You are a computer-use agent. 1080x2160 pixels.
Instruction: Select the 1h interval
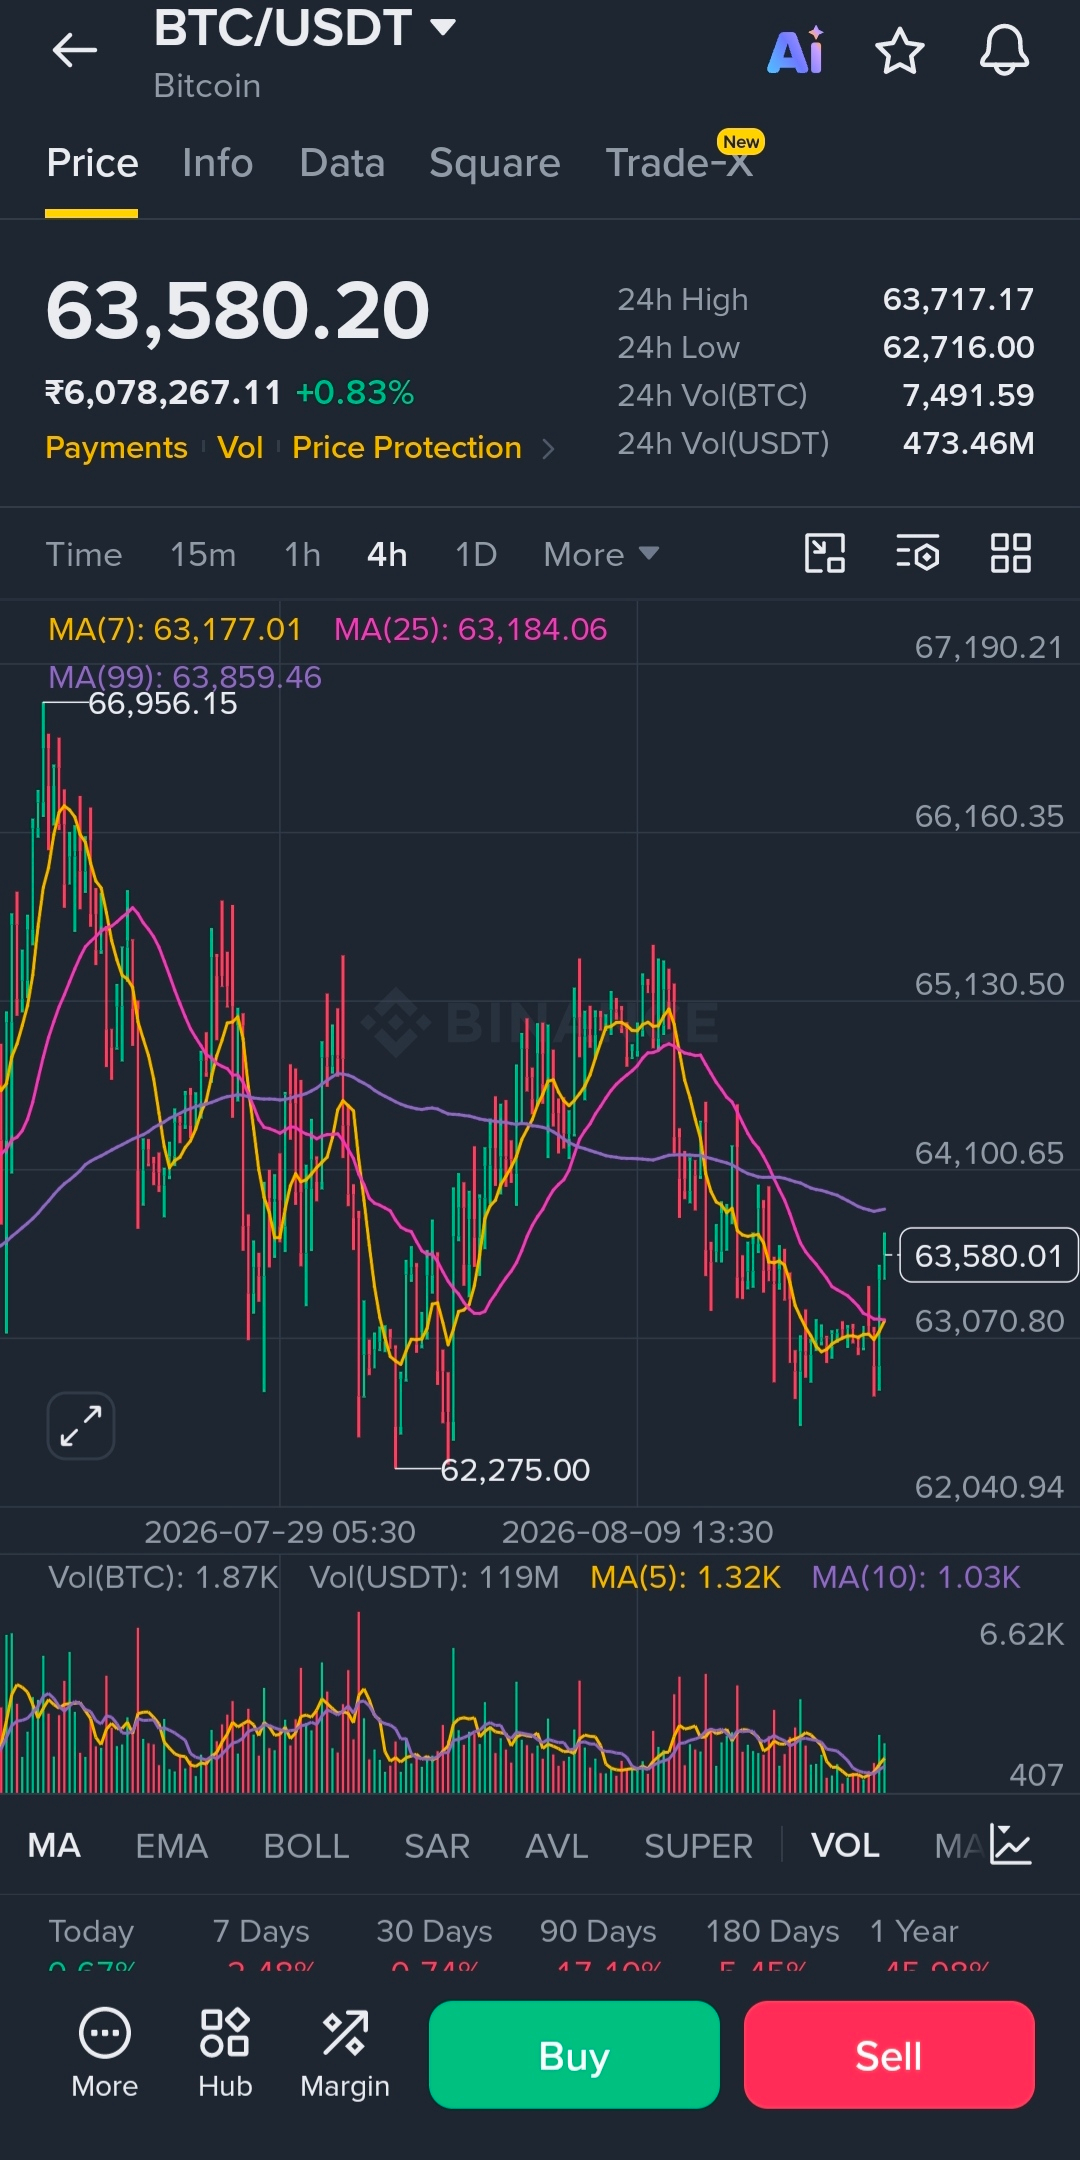(x=303, y=554)
